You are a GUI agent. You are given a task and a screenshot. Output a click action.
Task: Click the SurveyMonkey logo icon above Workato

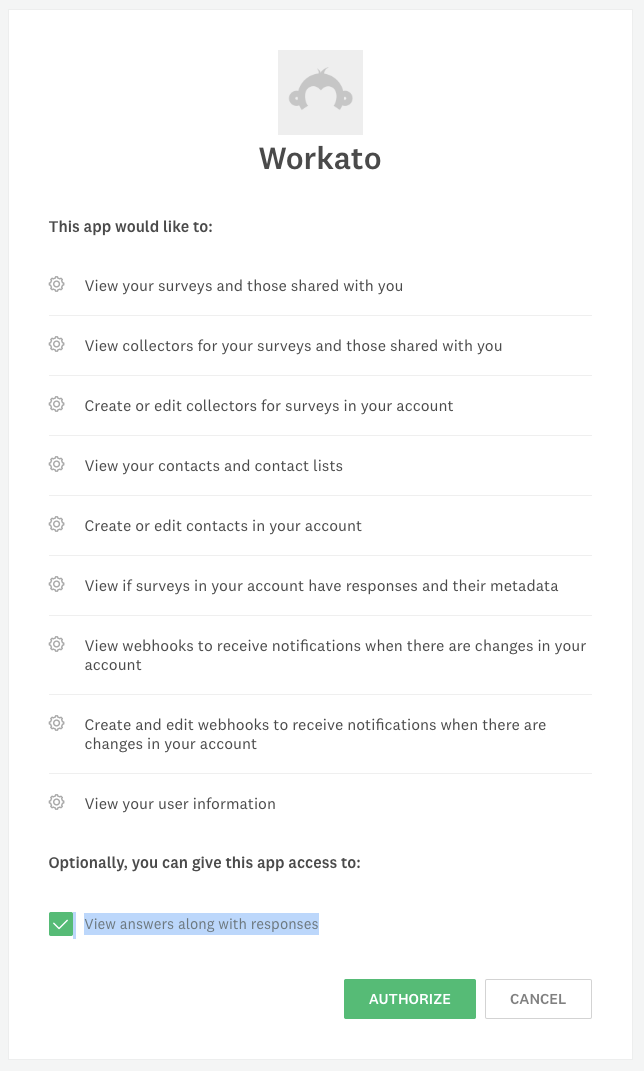320,91
